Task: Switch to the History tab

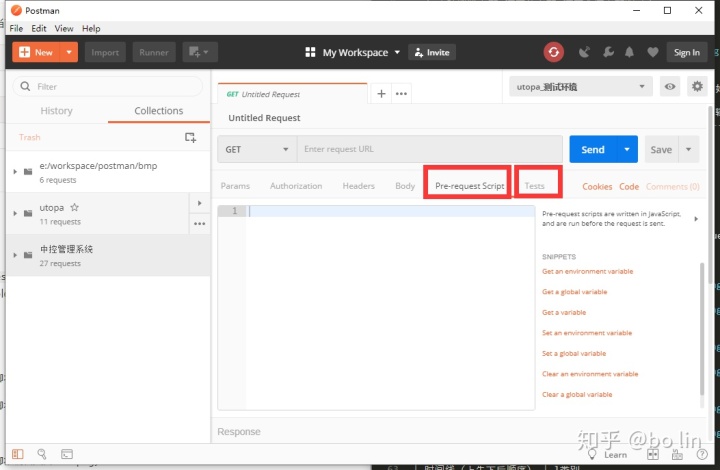Action: tap(56, 111)
